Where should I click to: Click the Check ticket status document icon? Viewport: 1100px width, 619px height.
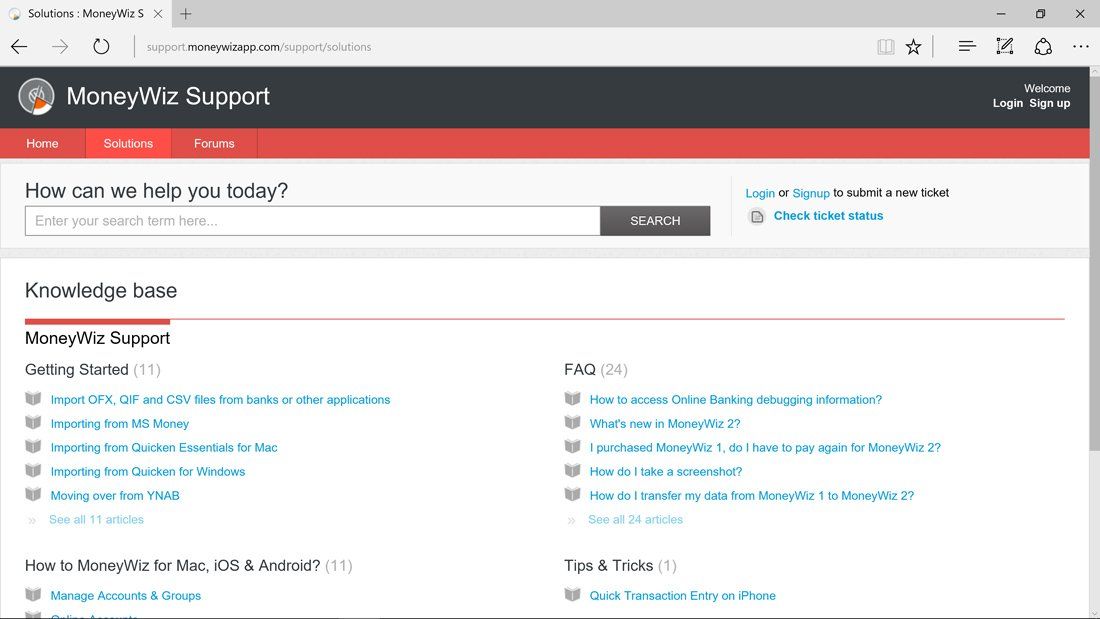pos(757,216)
